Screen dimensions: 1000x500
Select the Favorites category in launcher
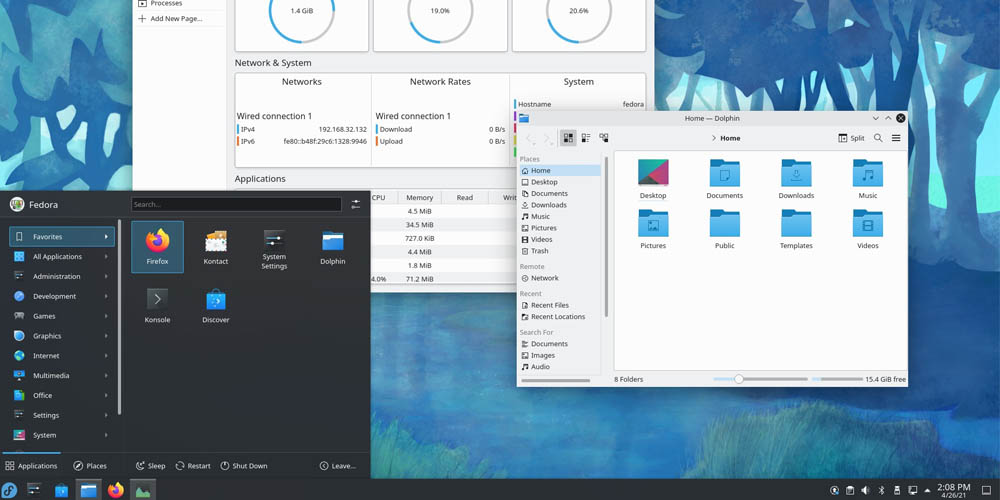(x=62, y=237)
